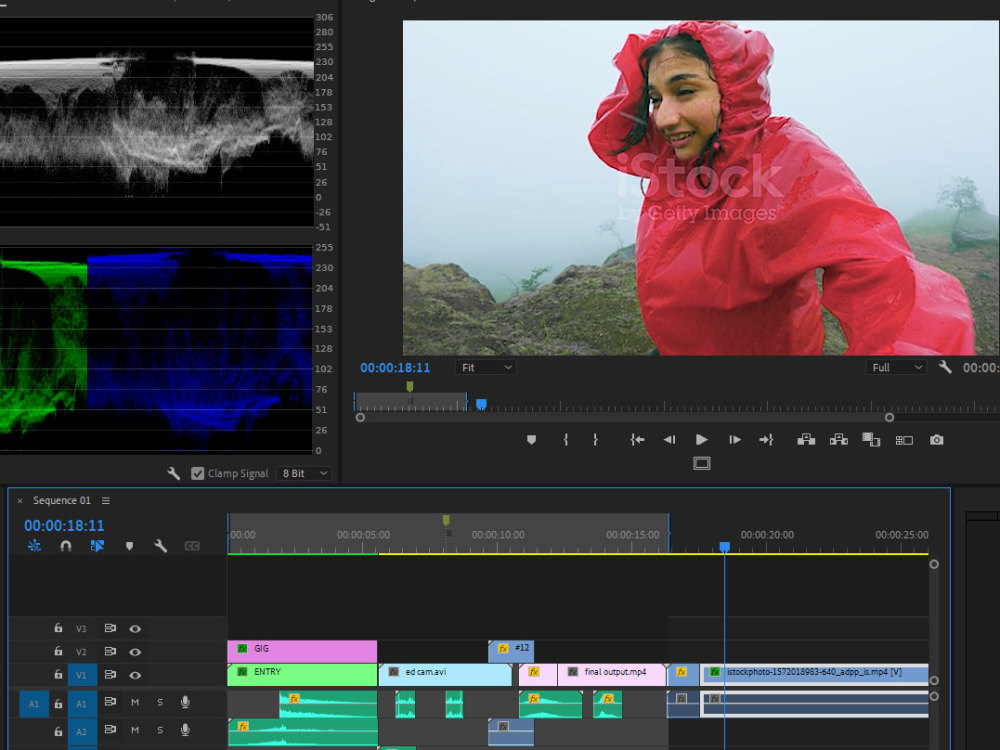Toggle V1 track targeting button
Image resolution: width=1000 pixels, height=750 pixels.
coord(82,675)
